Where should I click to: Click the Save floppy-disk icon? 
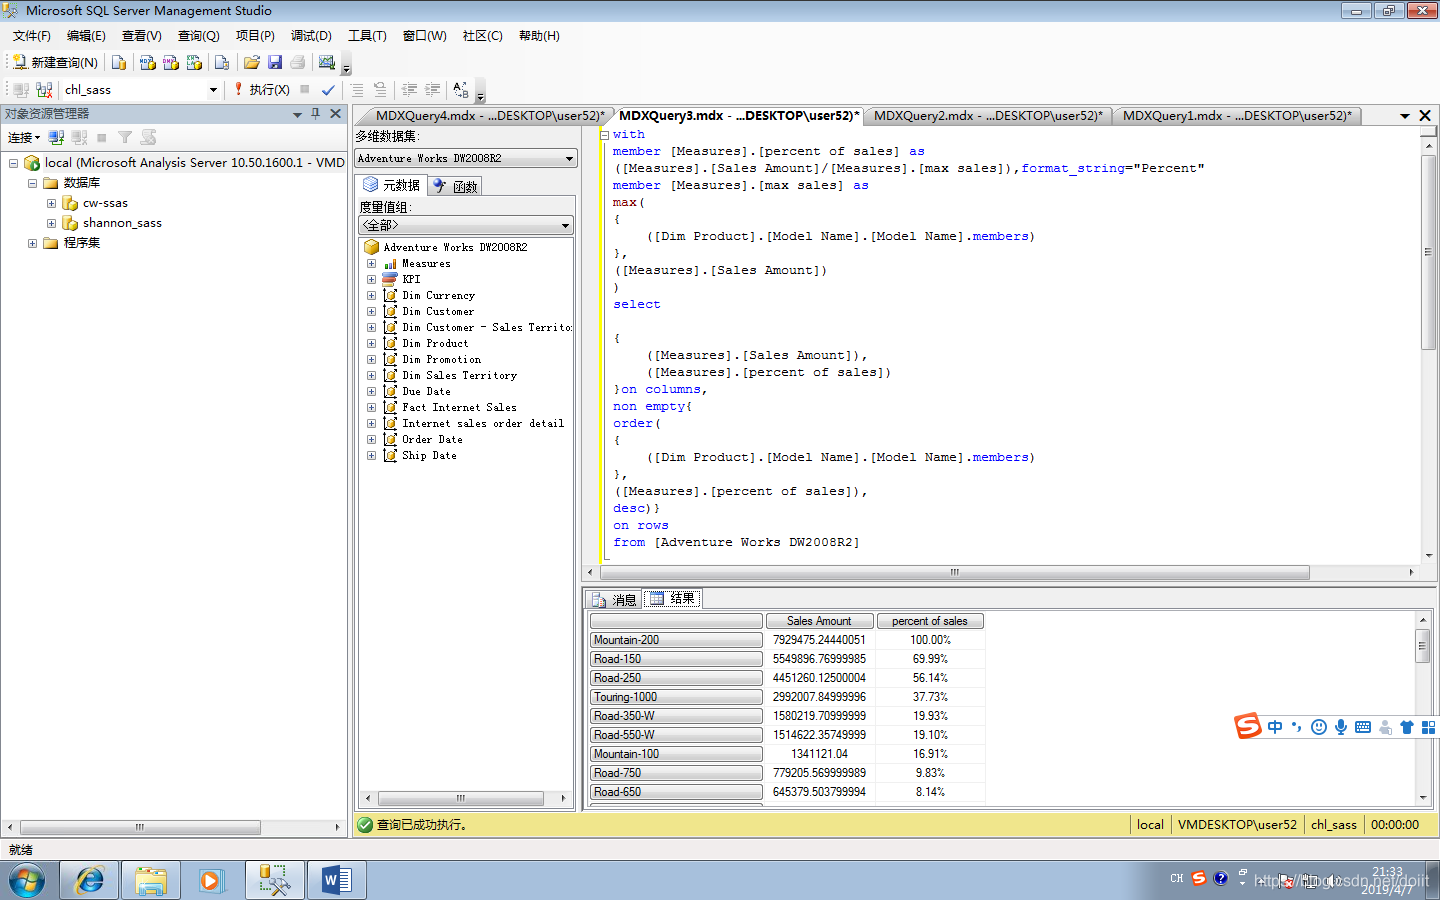click(x=275, y=62)
